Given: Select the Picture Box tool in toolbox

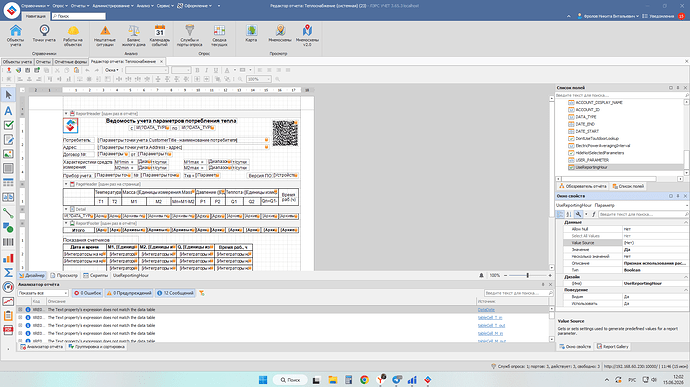Looking at the screenshot, I should pyautogui.click(x=8, y=154).
